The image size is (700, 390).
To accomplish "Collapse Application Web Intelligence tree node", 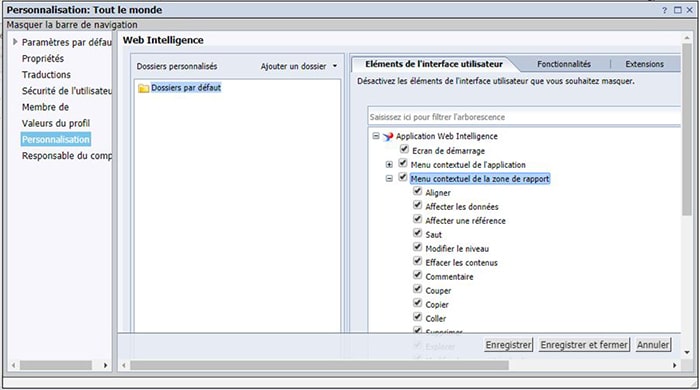I will (x=376, y=136).
